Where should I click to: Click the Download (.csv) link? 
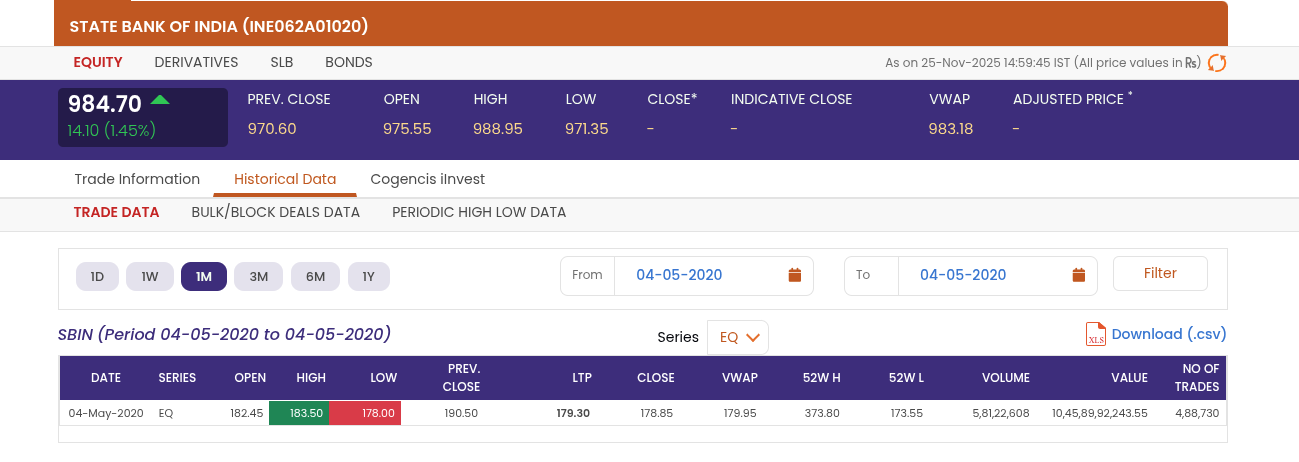click(x=1168, y=334)
